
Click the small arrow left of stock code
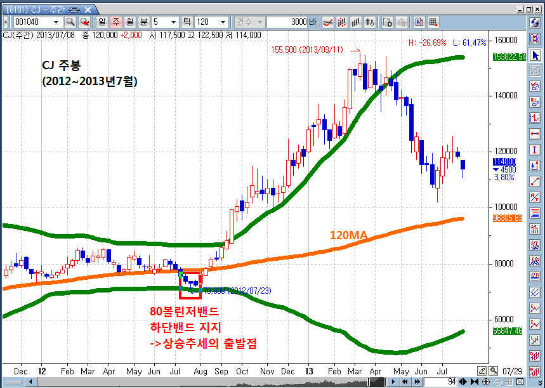(x=6, y=22)
